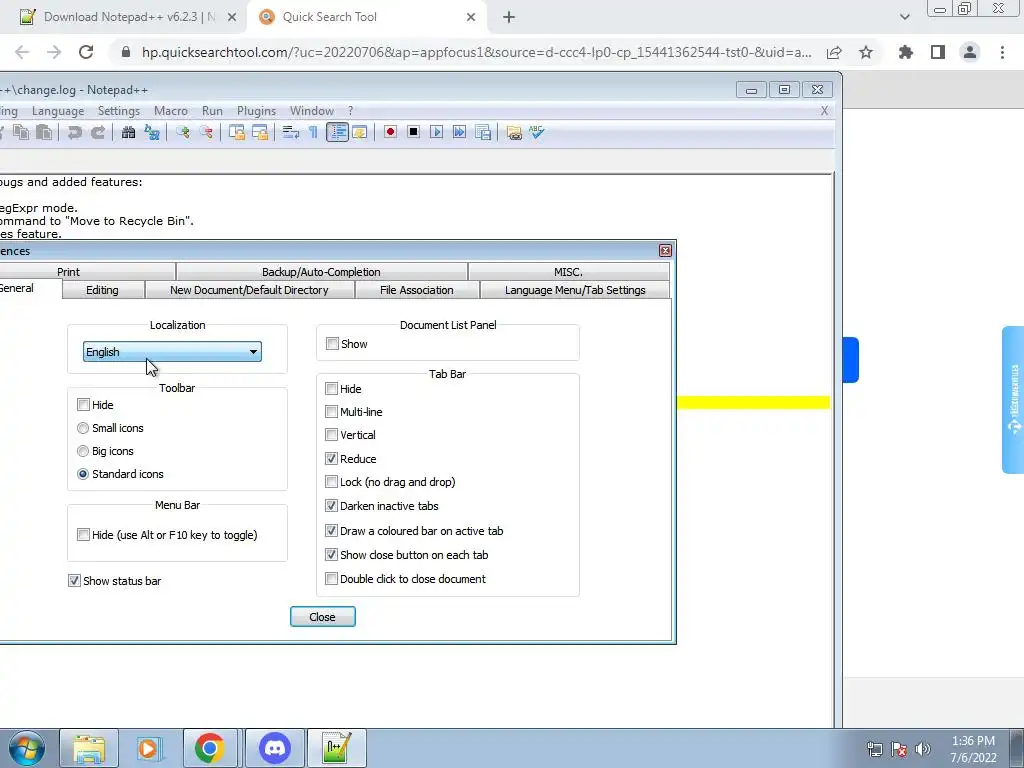
Task: Open the MISC. preferences tab
Action: pyautogui.click(x=568, y=272)
